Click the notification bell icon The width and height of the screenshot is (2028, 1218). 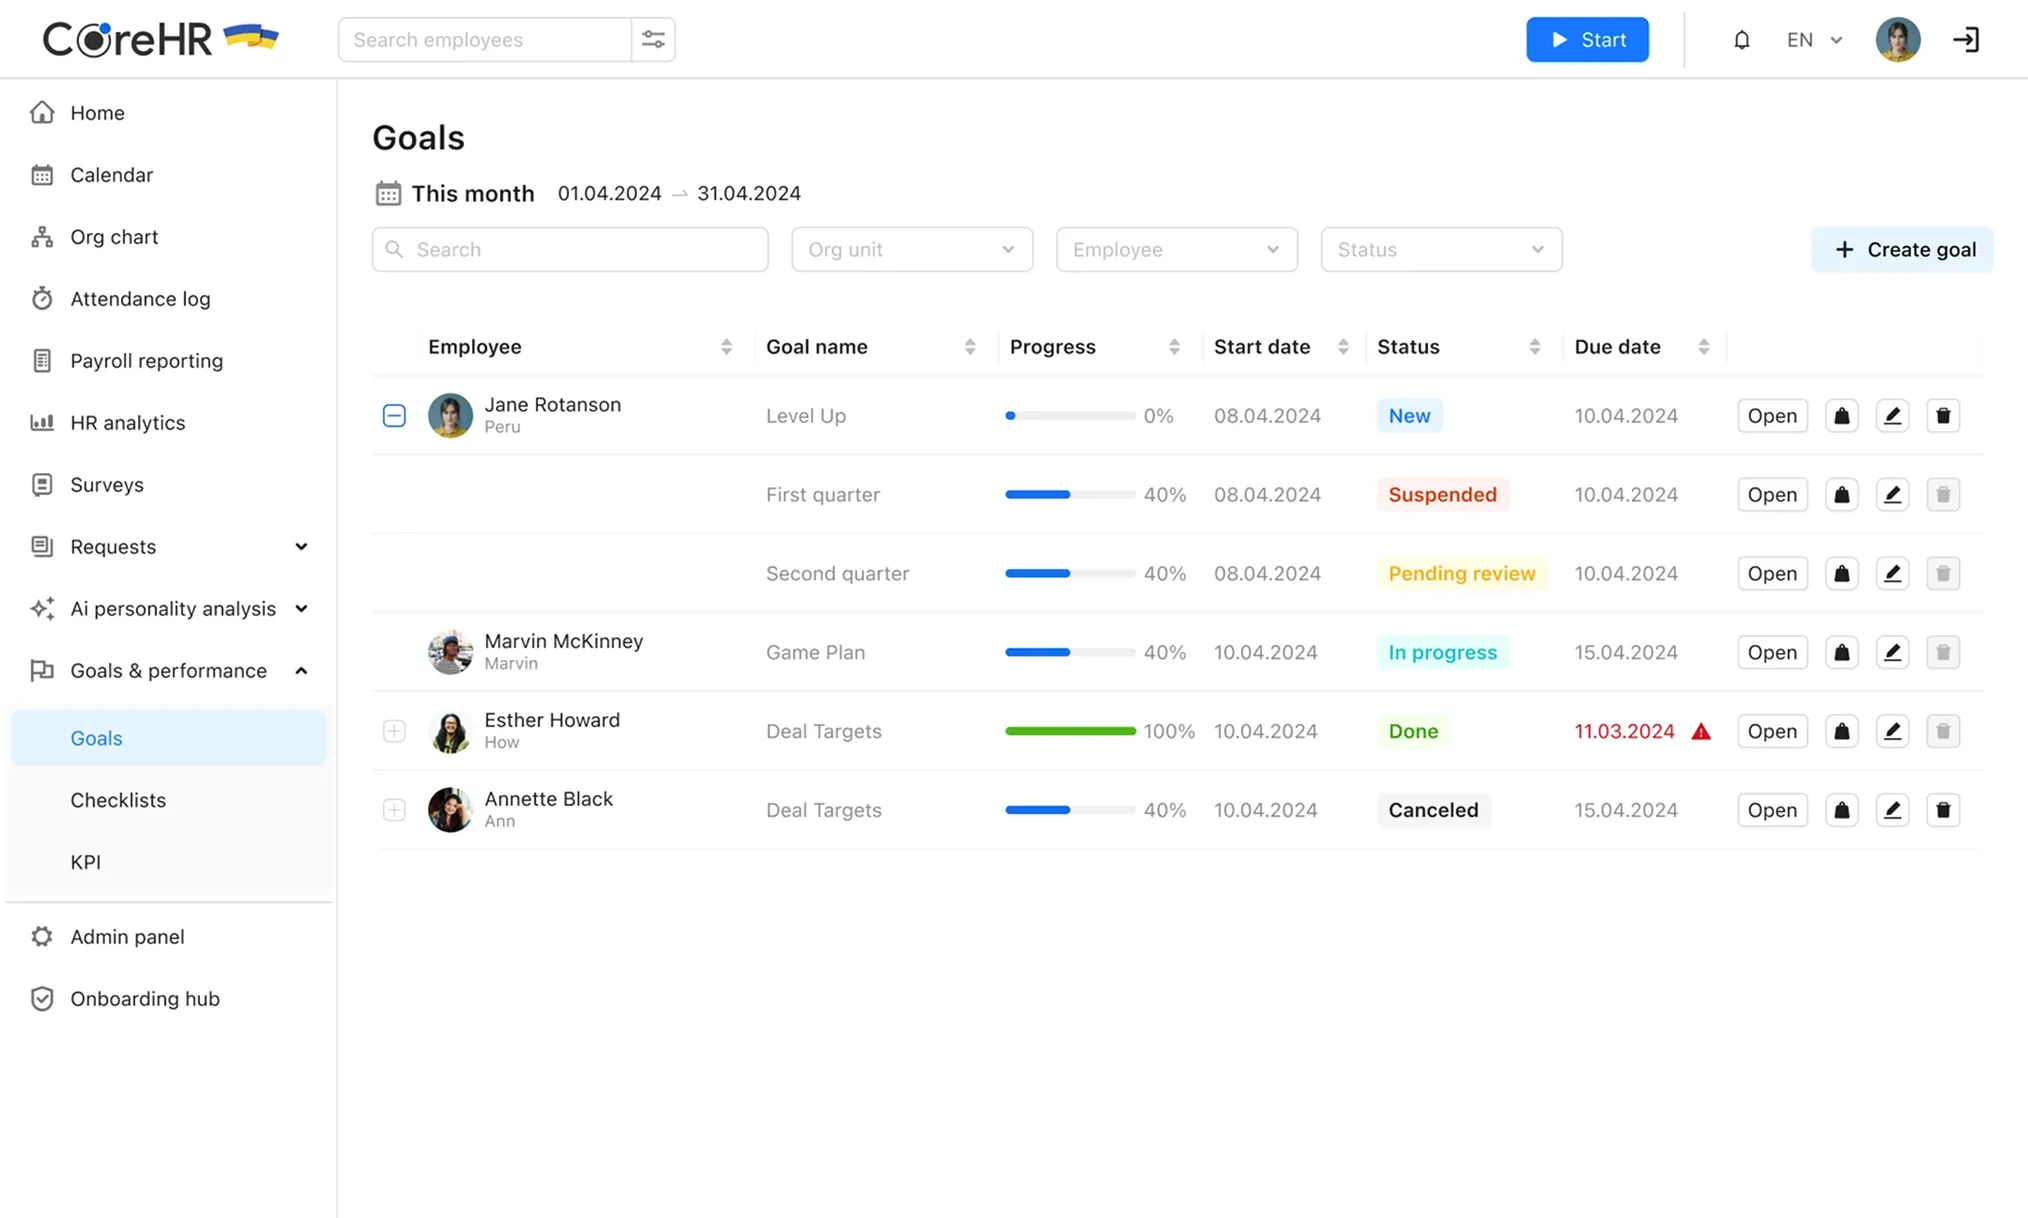click(1741, 40)
